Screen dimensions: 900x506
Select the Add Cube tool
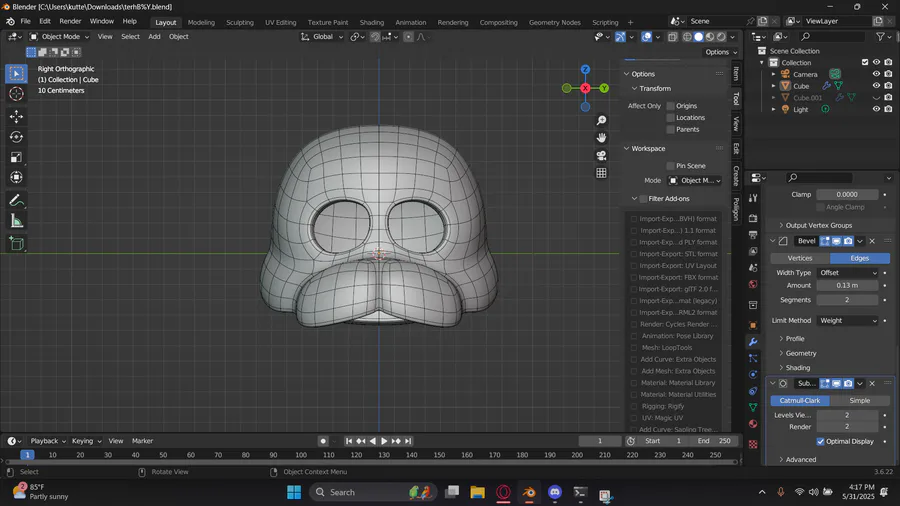click(x=16, y=244)
